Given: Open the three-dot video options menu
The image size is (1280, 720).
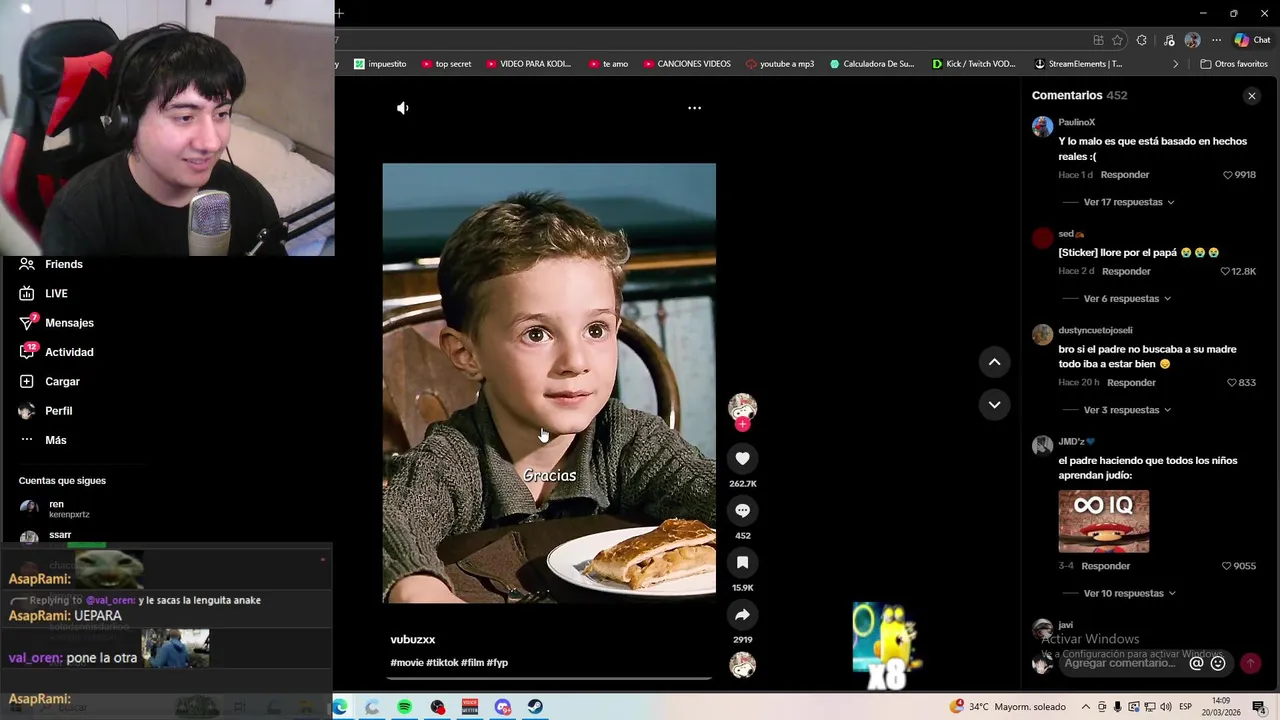Looking at the screenshot, I should [x=694, y=108].
